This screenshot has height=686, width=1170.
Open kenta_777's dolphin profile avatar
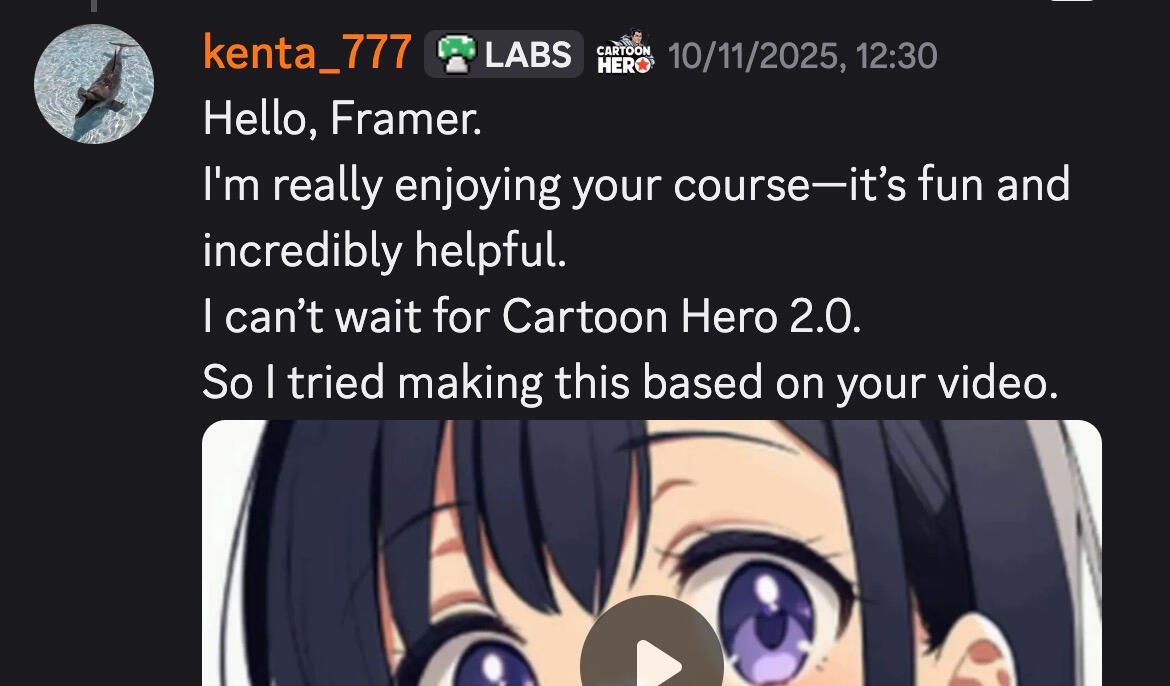pos(94,84)
